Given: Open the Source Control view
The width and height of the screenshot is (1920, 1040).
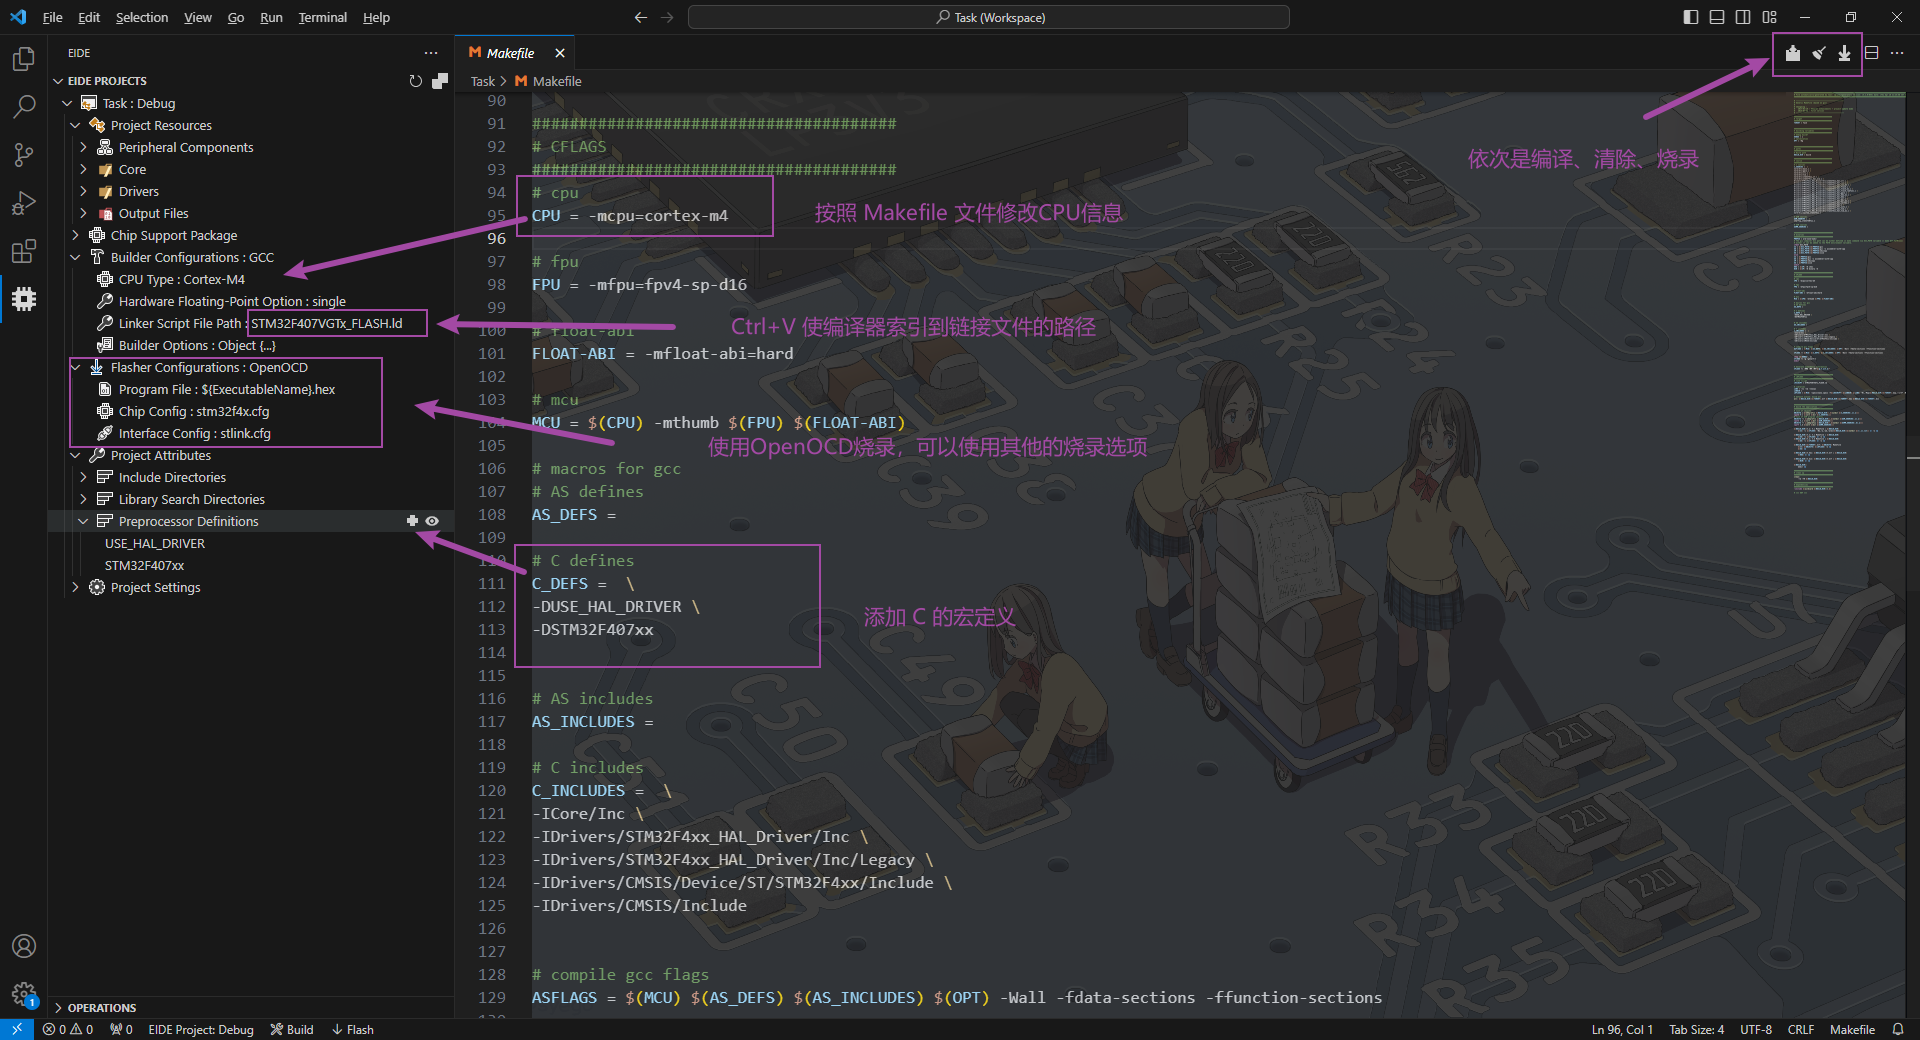Looking at the screenshot, I should click(24, 154).
